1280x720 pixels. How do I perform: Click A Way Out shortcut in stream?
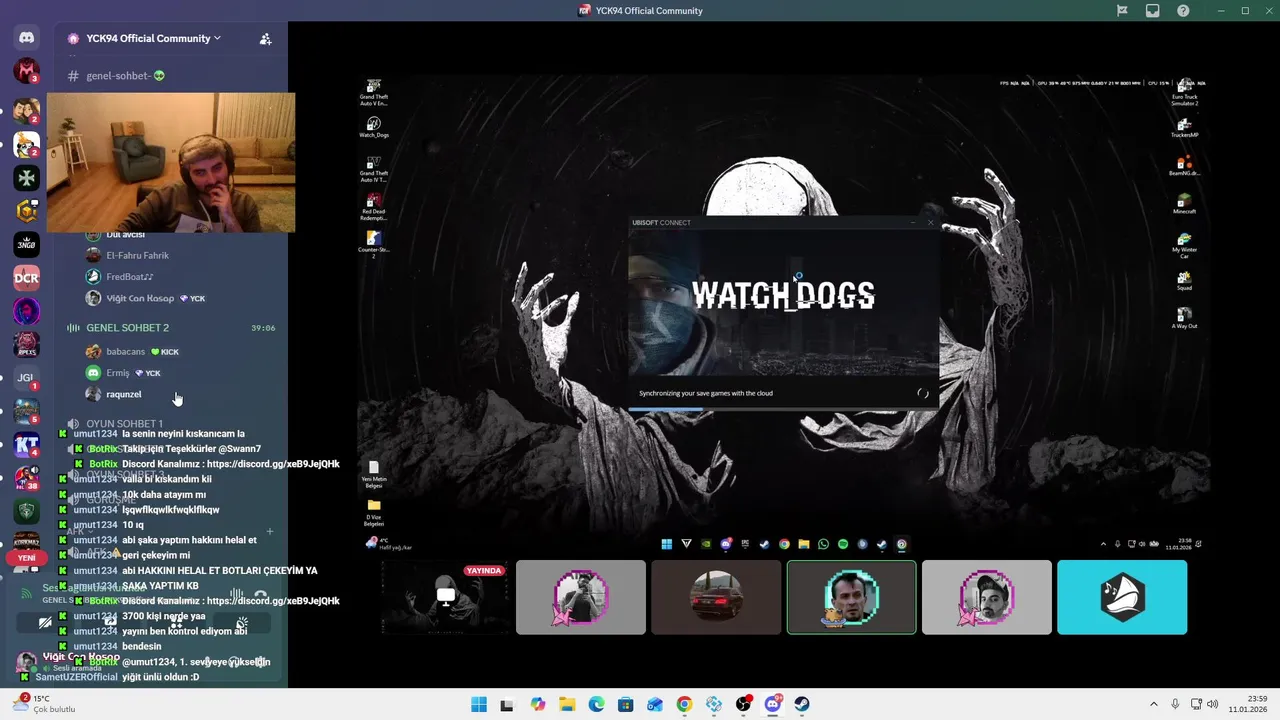tap(1185, 319)
